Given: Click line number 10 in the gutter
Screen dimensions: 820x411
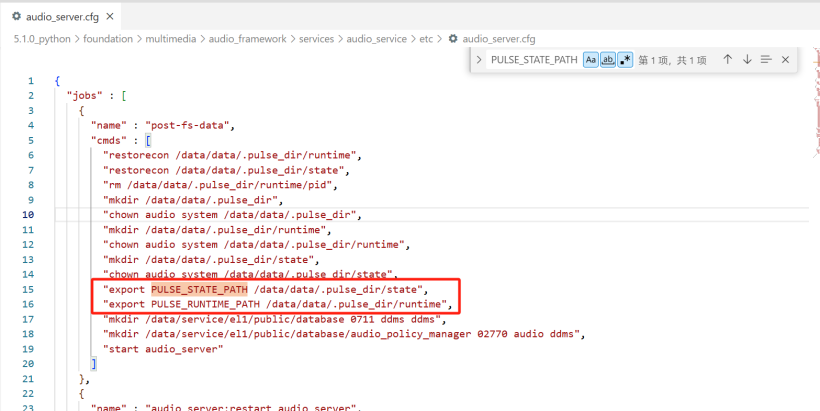Looking at the screenshot, I should coord(28,215).
